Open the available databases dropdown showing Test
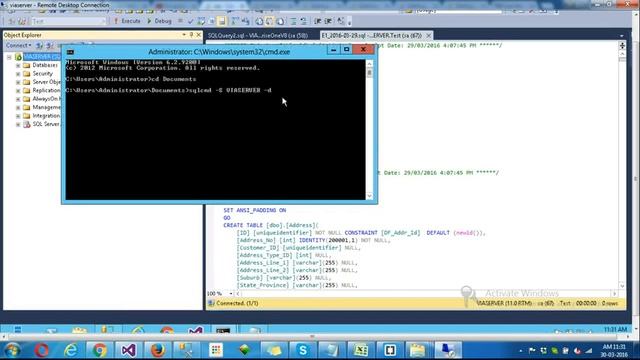The height and width of the screenshot is (360, 640). click(69, 21)
